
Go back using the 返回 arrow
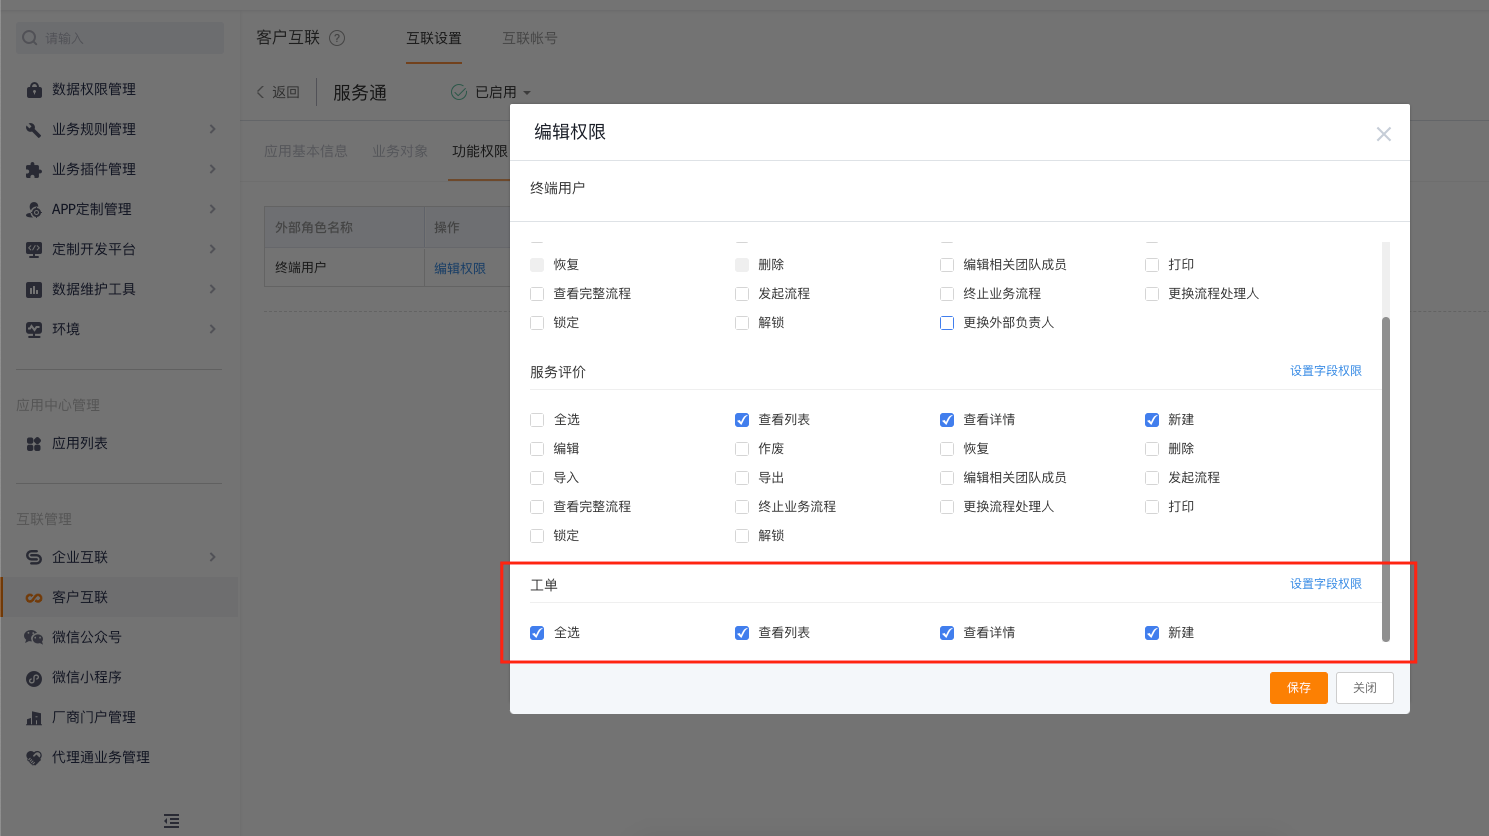tap(261, 92)
